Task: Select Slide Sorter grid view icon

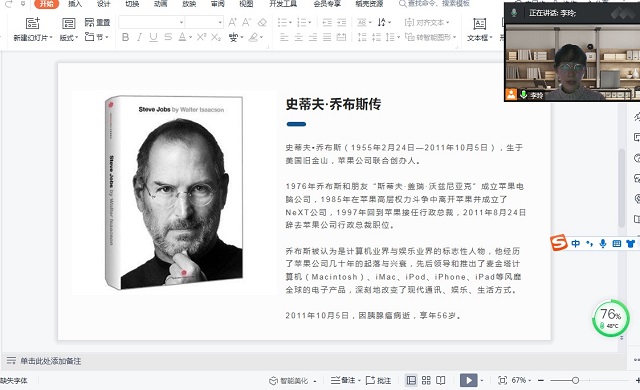Action: pyautogui.click(x=426, y=380)
